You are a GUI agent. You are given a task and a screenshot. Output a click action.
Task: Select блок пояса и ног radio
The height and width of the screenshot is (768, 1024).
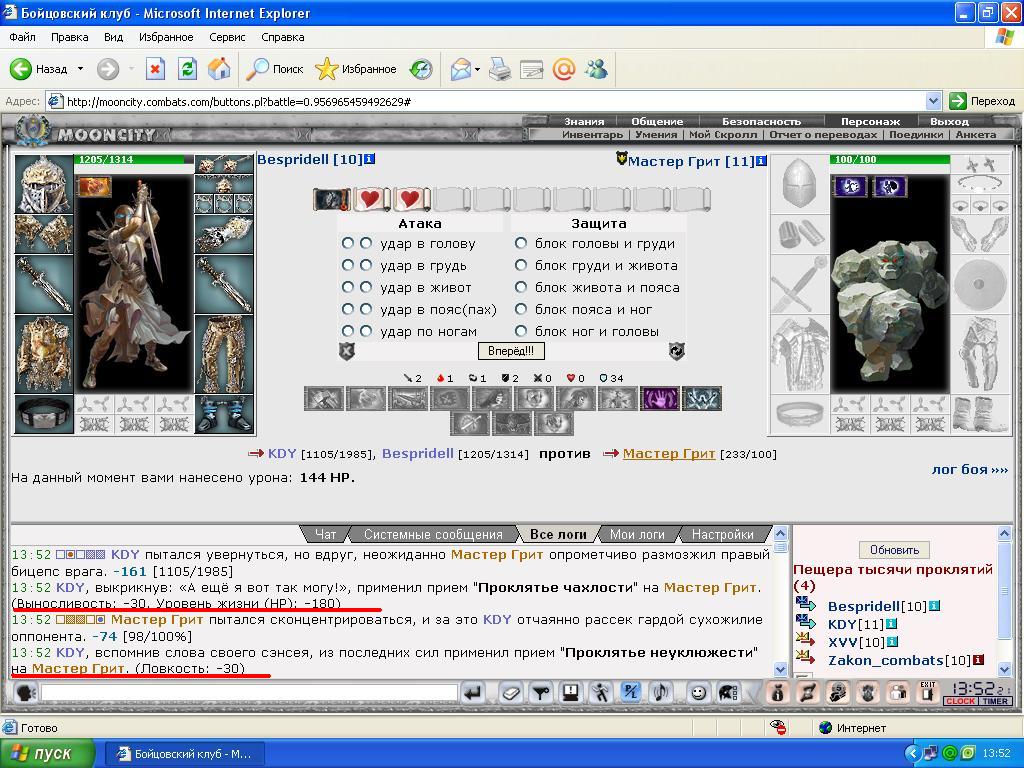point(520,309)
